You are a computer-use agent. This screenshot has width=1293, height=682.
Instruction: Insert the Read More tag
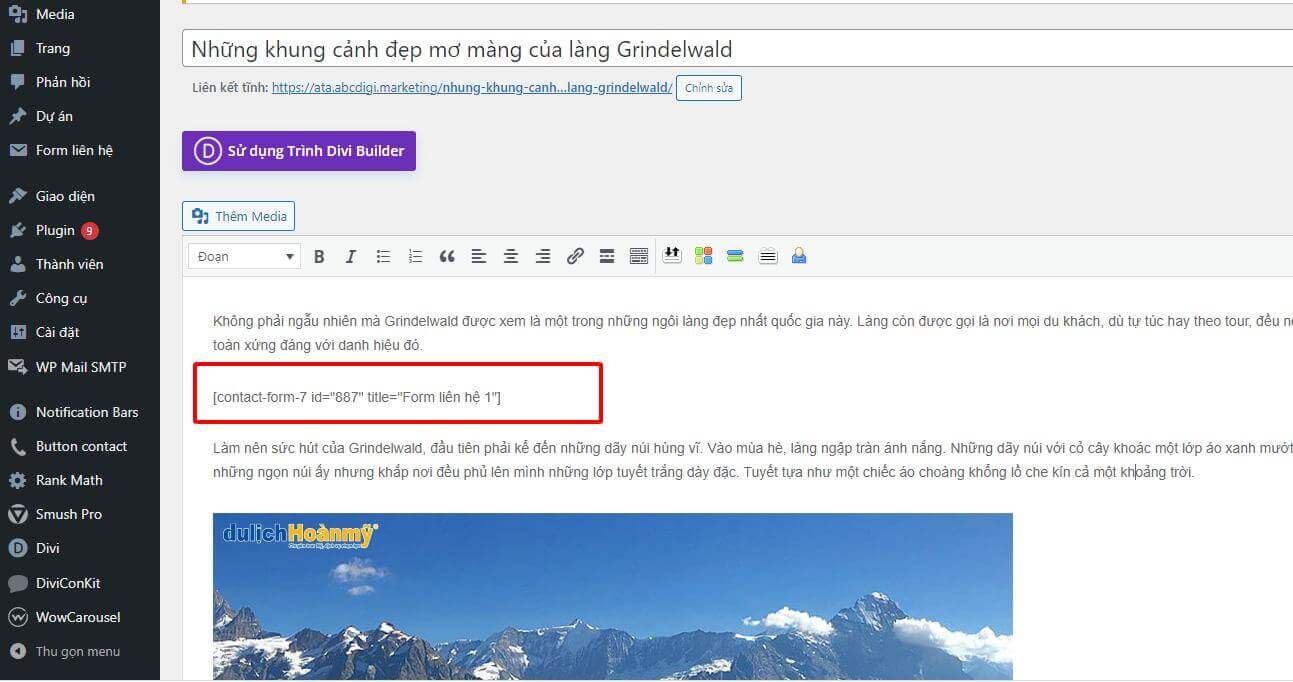pos(607,256)
